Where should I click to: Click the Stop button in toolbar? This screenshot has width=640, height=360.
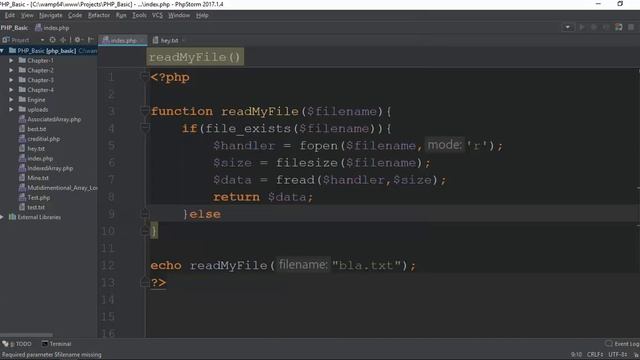click(x=631, y=27)
